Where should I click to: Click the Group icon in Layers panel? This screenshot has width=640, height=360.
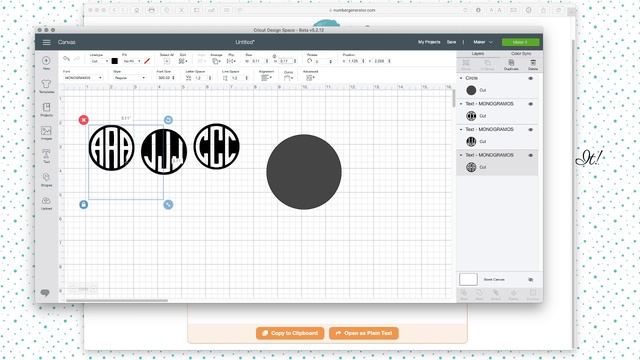click(466, 62)
